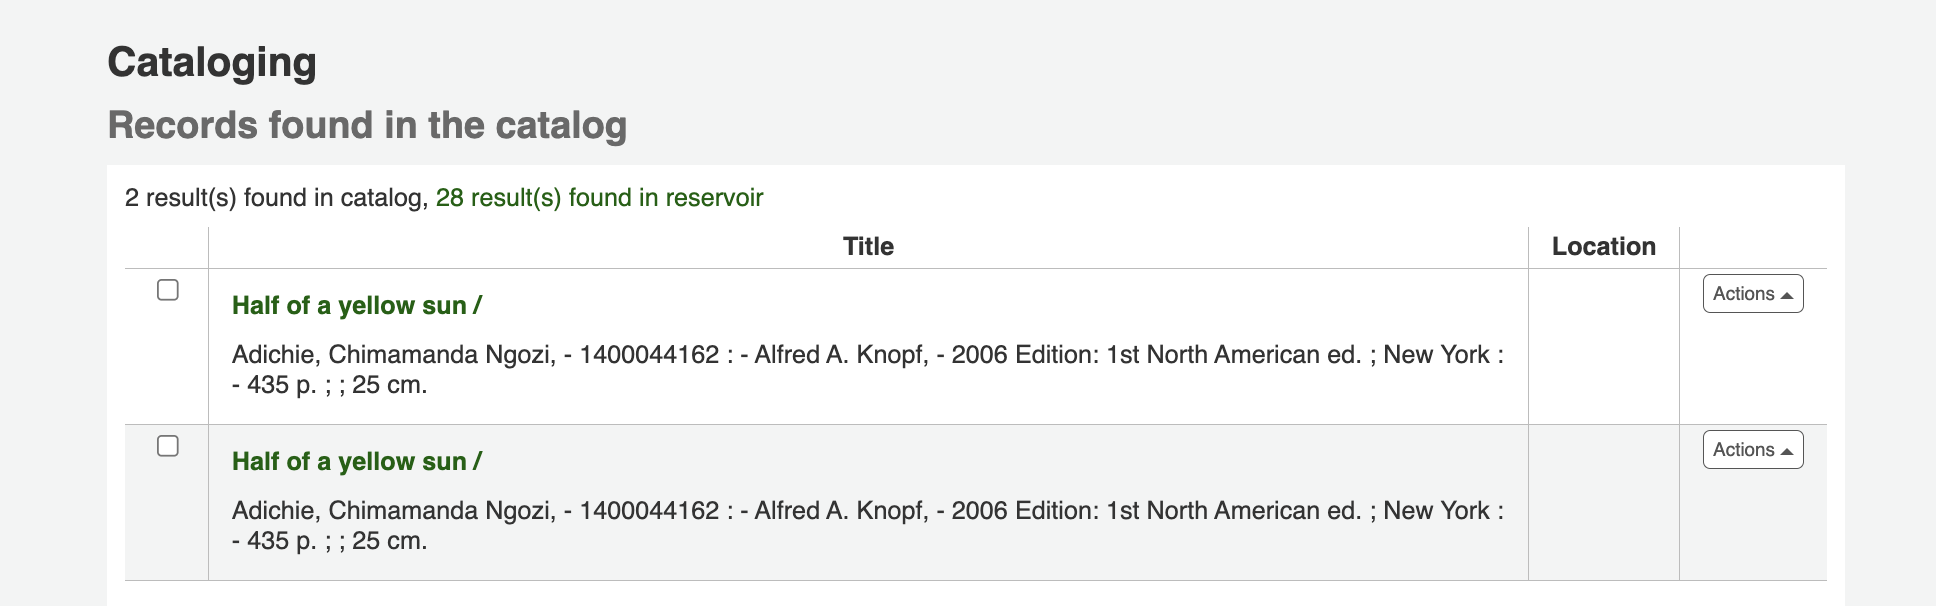Click blank header cell above the checkboxes

(x=166, y=247)
